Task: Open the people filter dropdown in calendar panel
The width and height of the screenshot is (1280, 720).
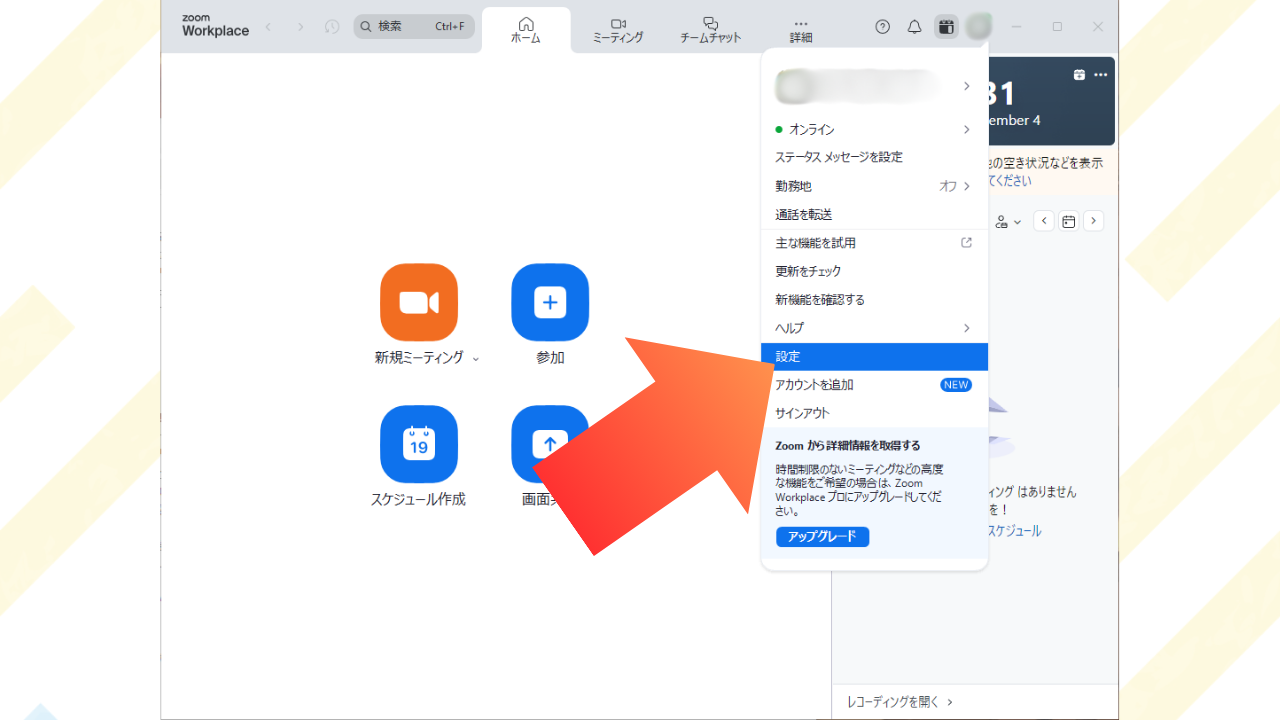Action: coord(1008,221)
